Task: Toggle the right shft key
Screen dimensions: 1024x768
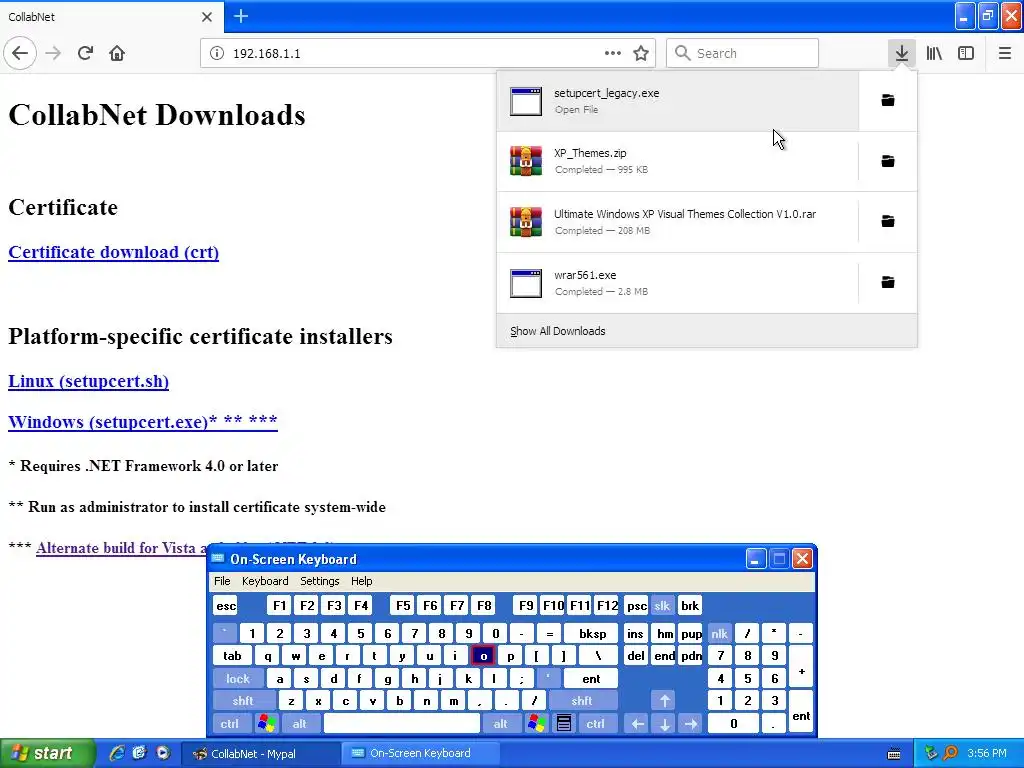Action: (582, 701)
